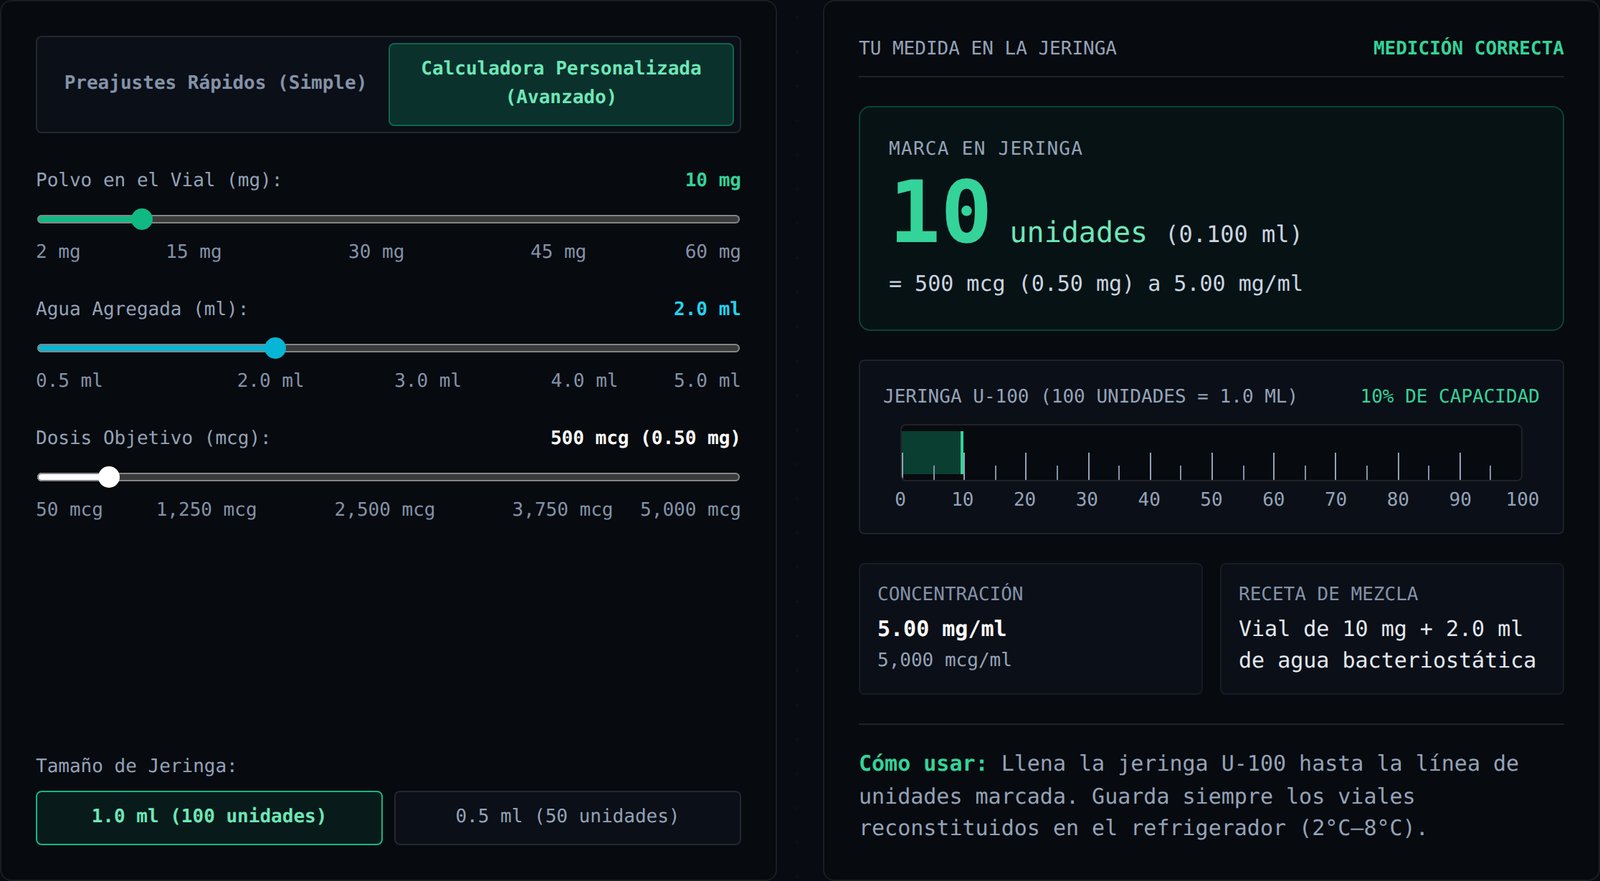1600x881 pixels.
Task: Click the '0.5 ml' water slider tick label
Action: (x=69, y=381)
